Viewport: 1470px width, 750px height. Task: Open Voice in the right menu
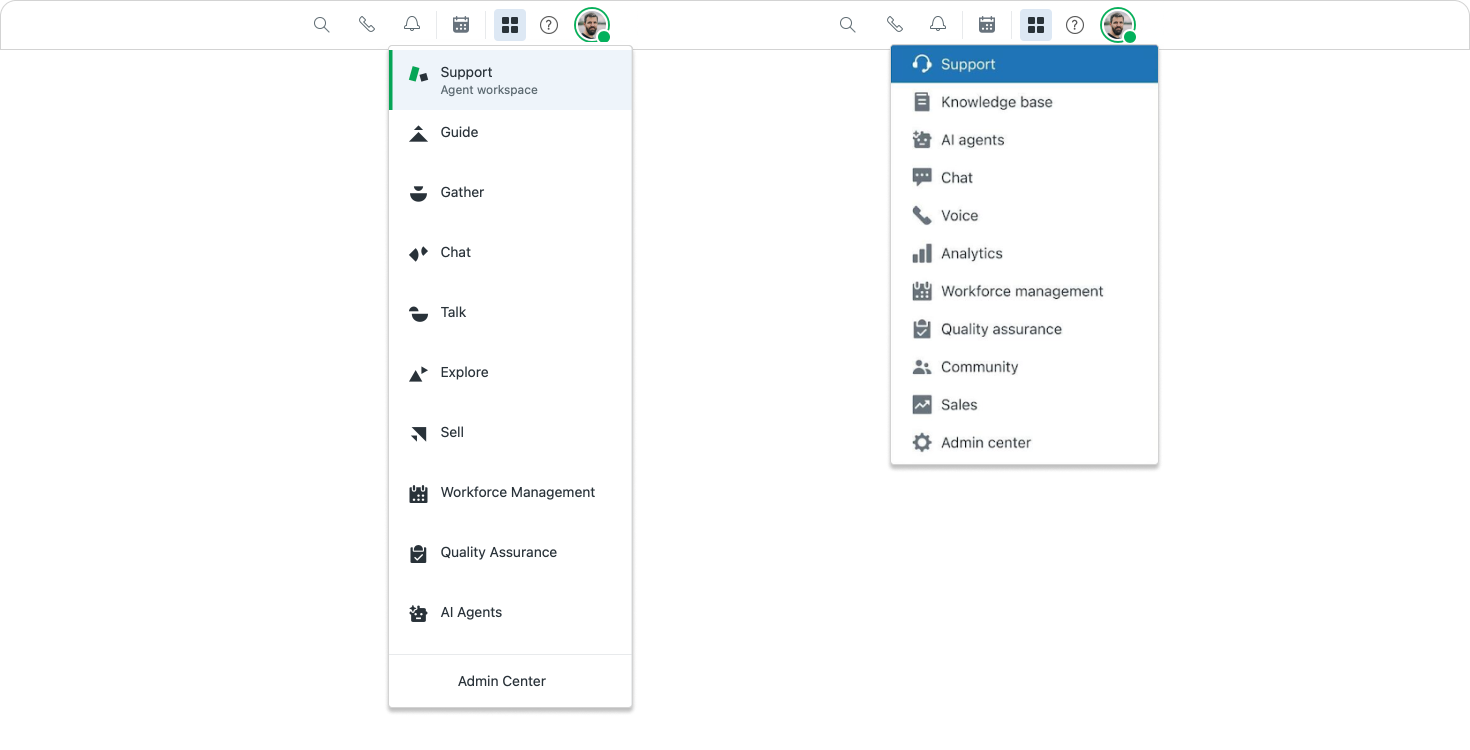(1024, 216)
